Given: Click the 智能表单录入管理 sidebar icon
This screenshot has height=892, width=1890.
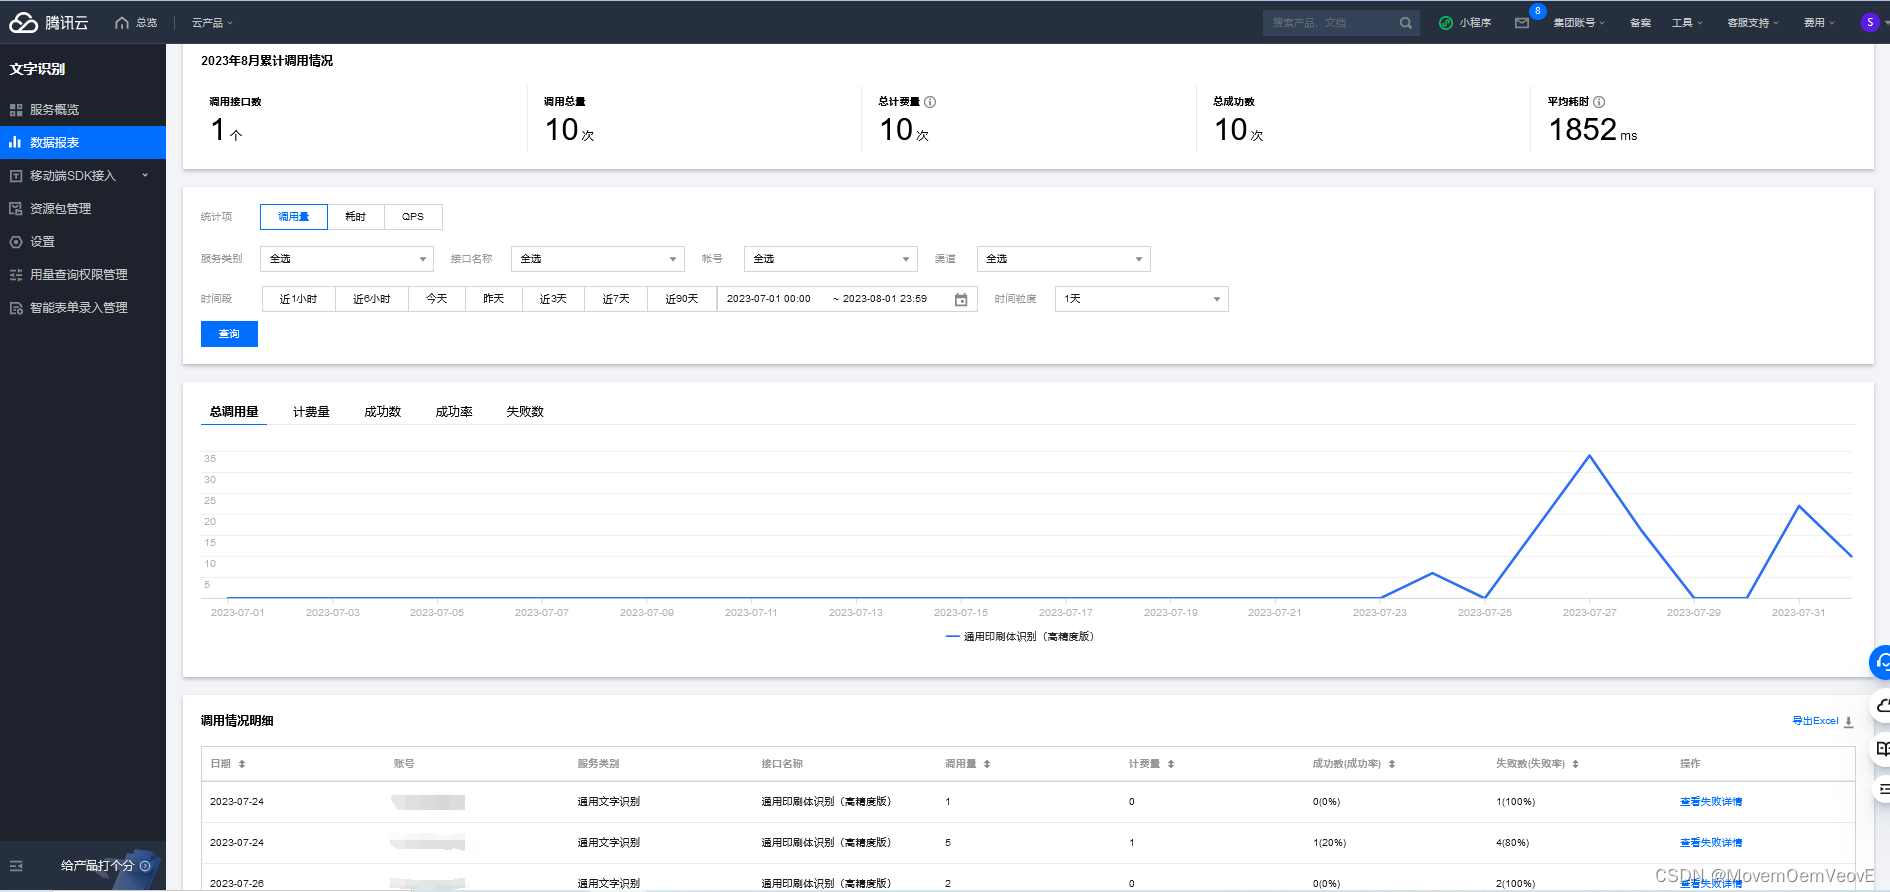Looking at the screenshot, I should click(16, 307).
